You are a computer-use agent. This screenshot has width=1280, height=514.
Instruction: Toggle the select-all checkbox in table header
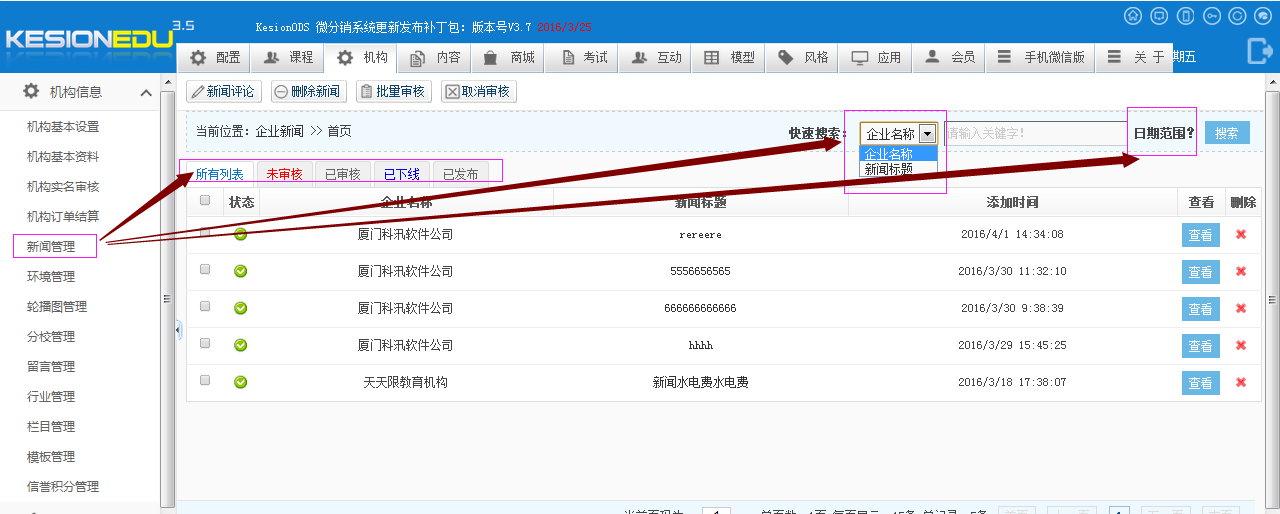205,201
